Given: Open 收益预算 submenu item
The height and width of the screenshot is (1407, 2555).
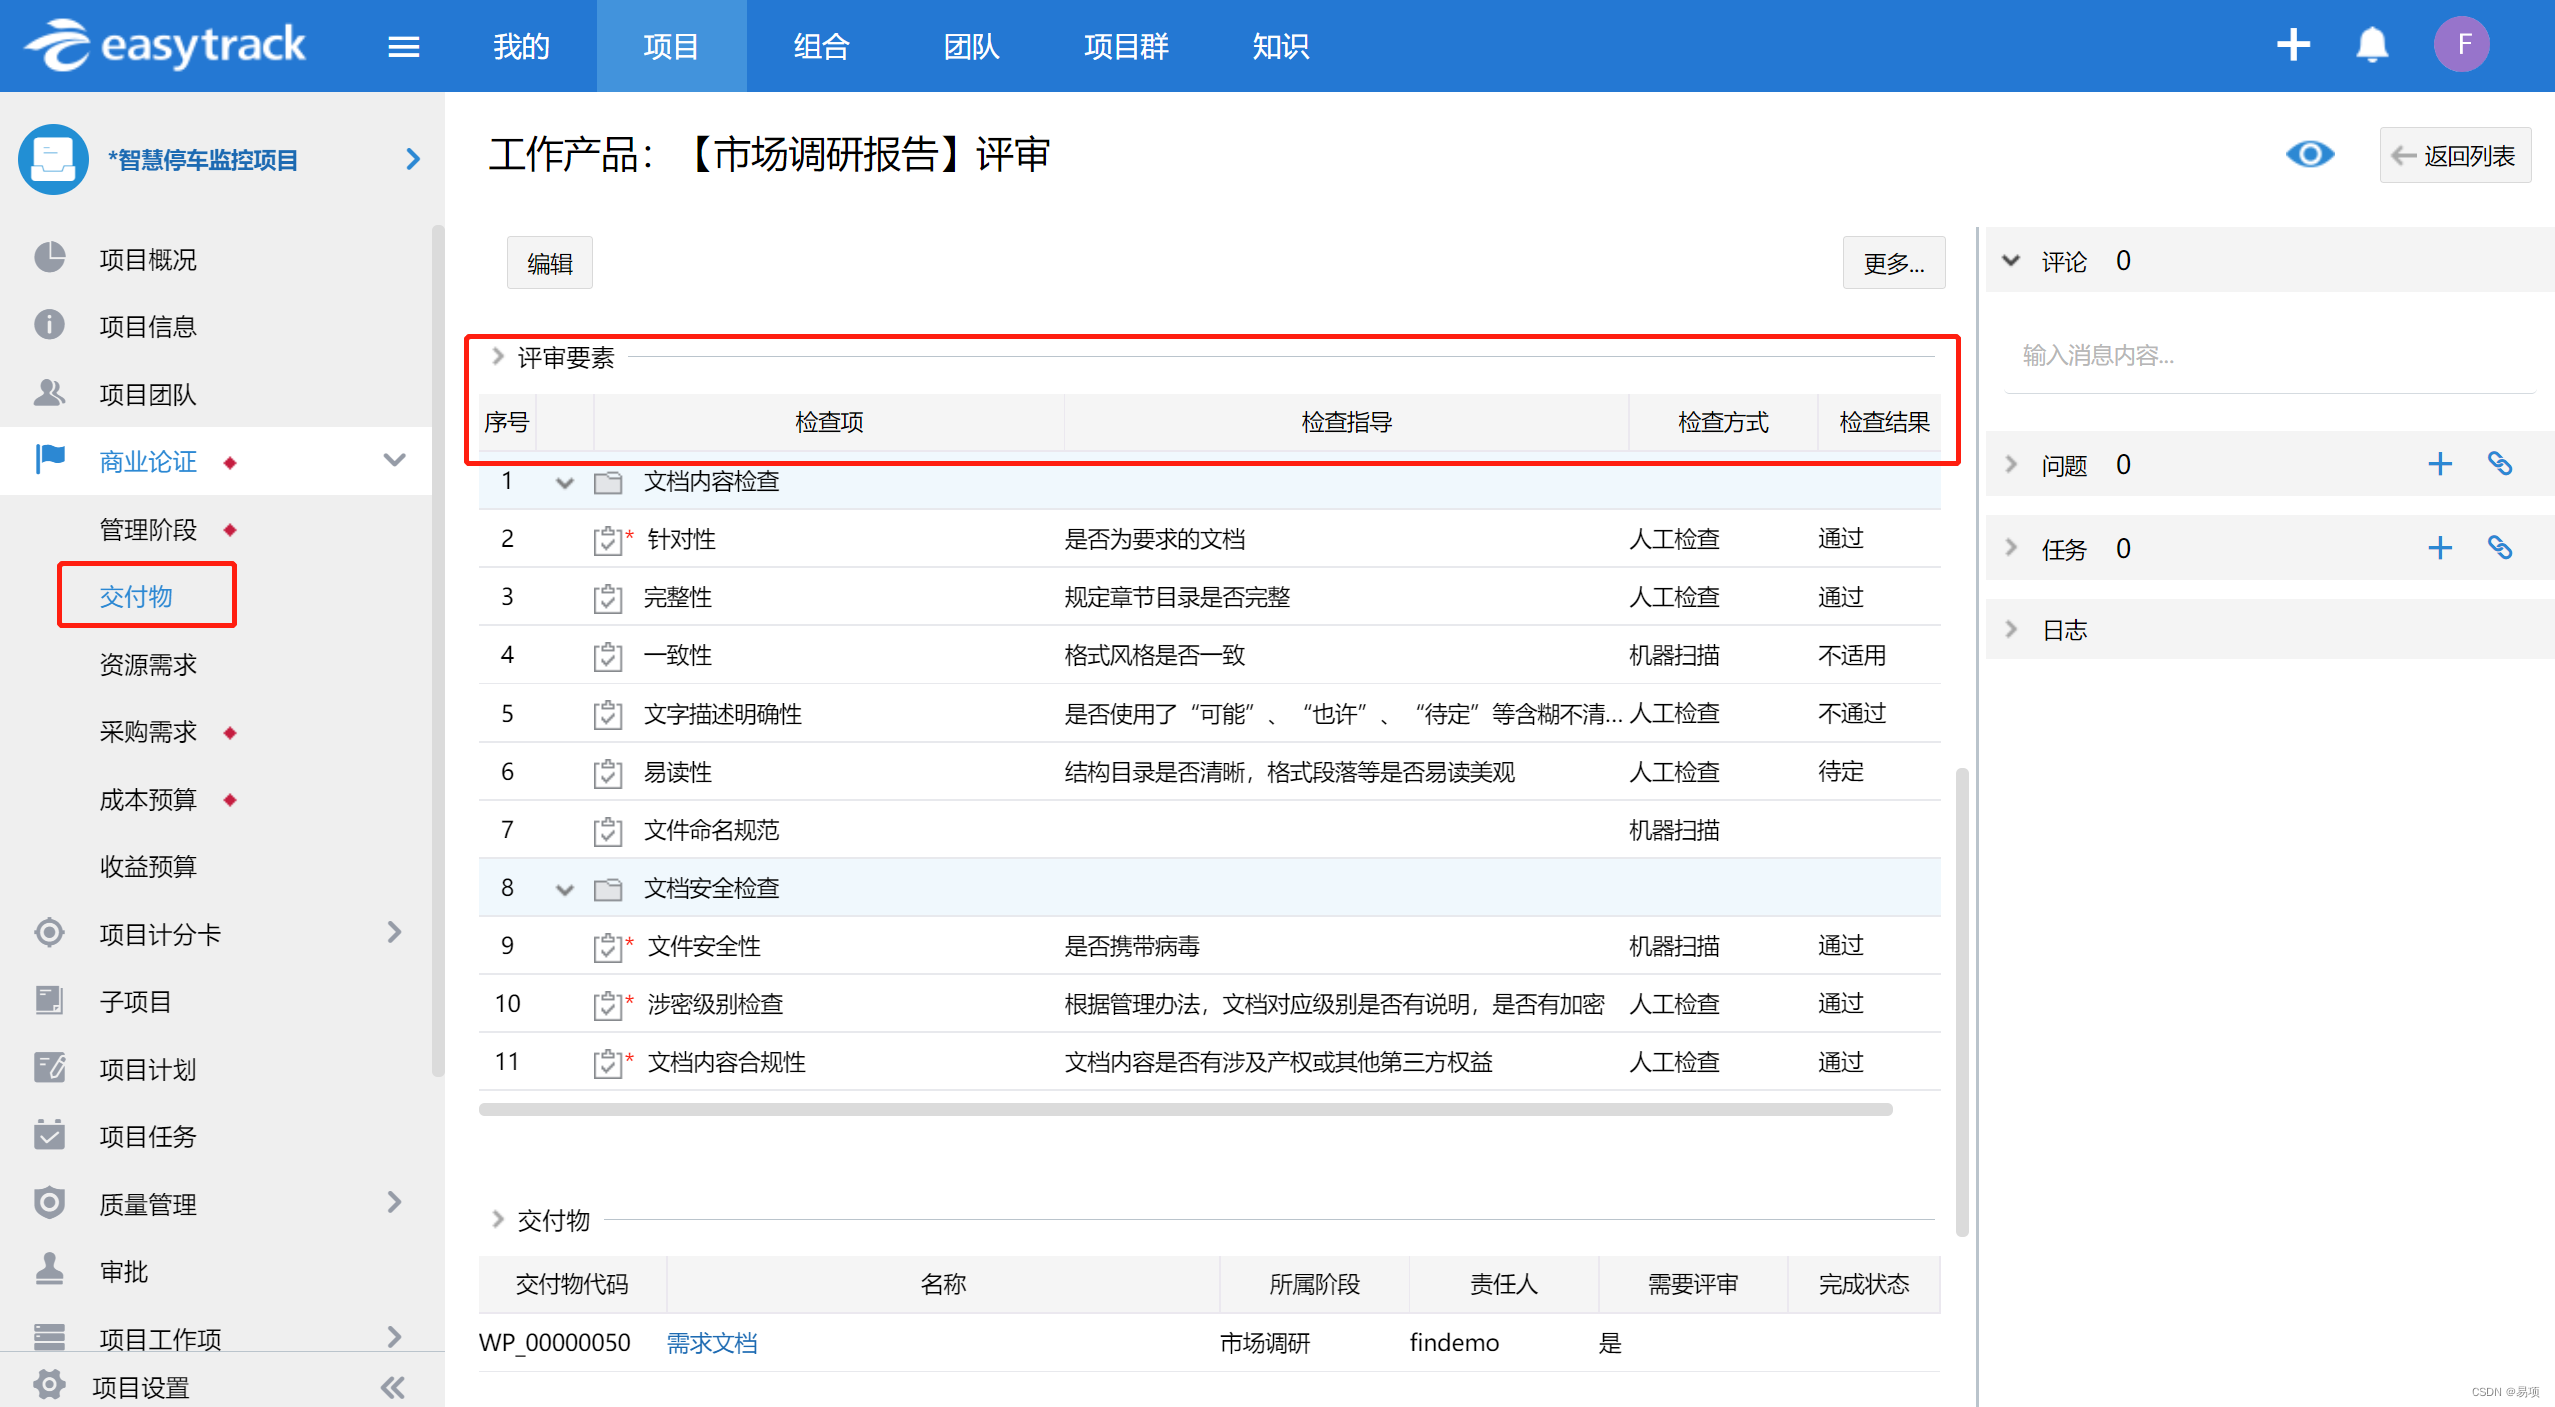Looking at the screenshot, I should click(x=148, y=866).
